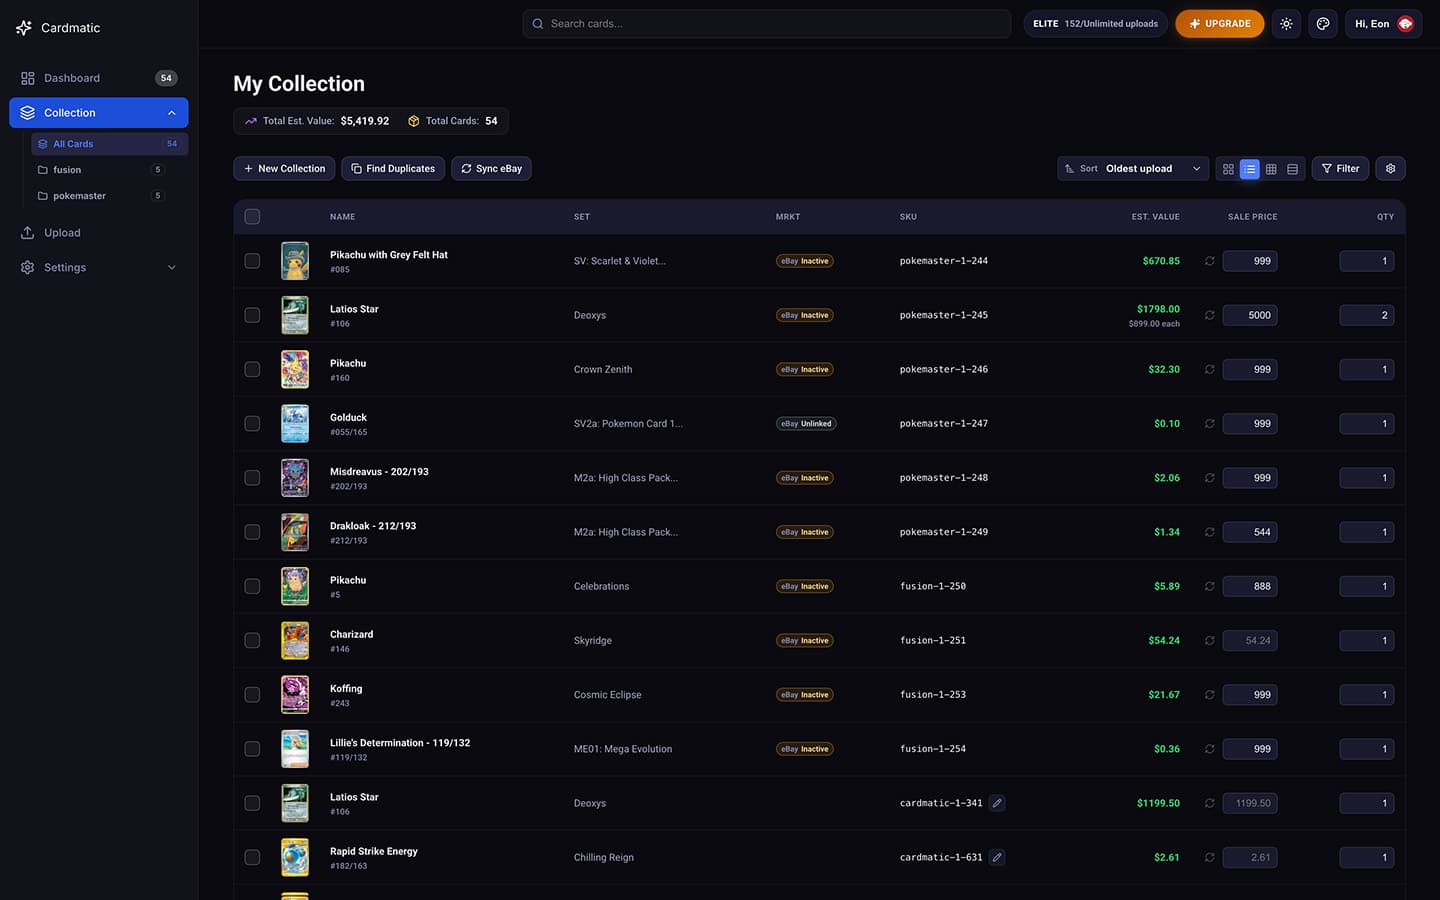Click Lillie's Determination - 119/132 name

click(400, 743)
